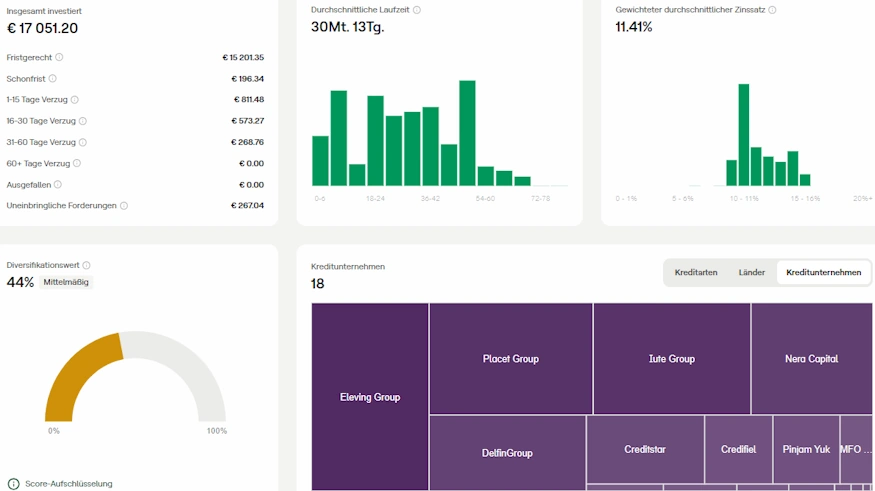The height and width of the screenshot is (491, 875).
Task: Select the Placet Group treemap block
Action: pos(511,358)
